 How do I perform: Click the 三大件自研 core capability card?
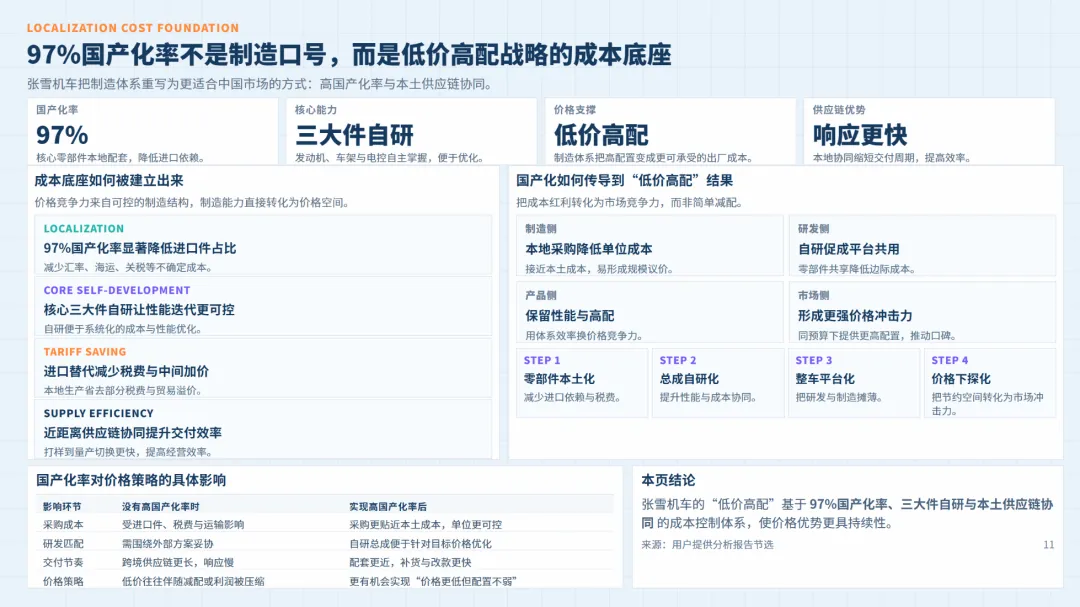click(410, 132)
